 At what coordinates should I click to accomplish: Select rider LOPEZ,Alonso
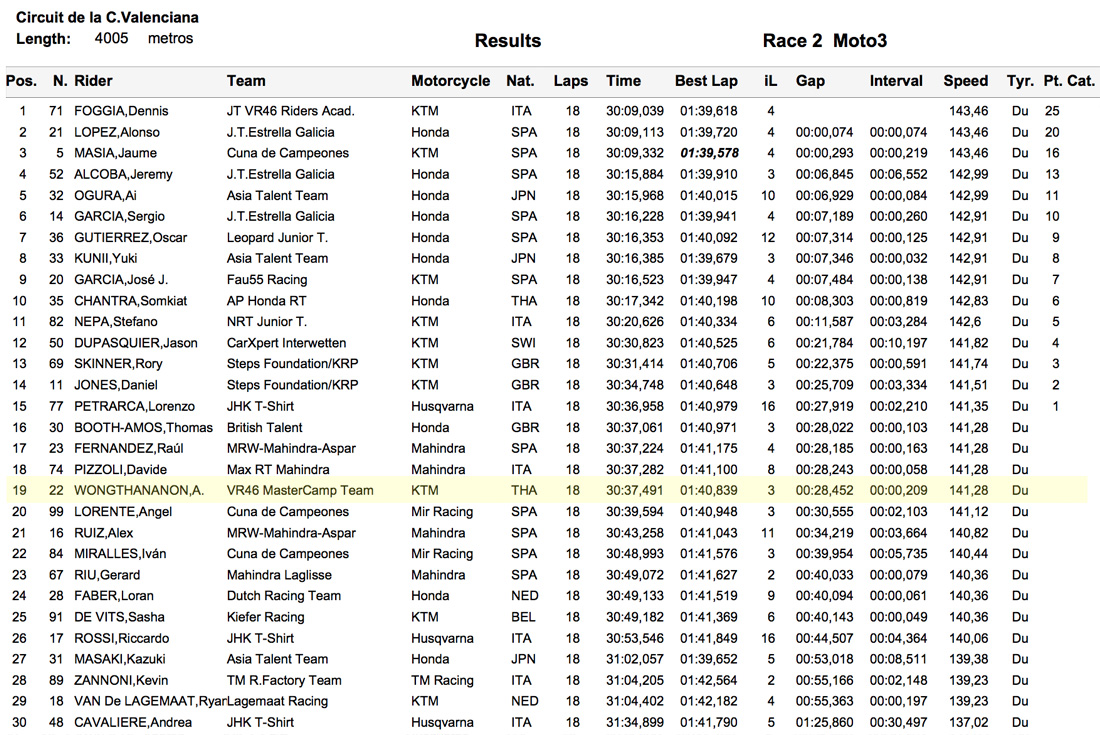click(117, 132)
